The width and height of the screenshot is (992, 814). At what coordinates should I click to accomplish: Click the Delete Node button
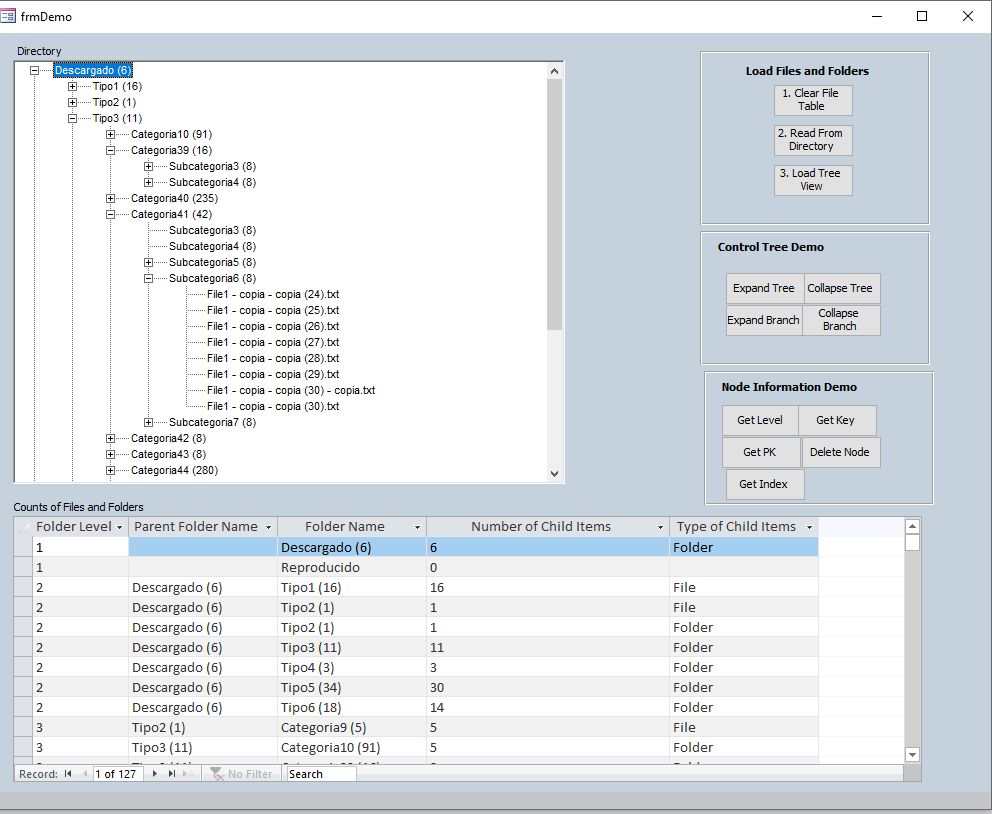[x=840, y=452]
